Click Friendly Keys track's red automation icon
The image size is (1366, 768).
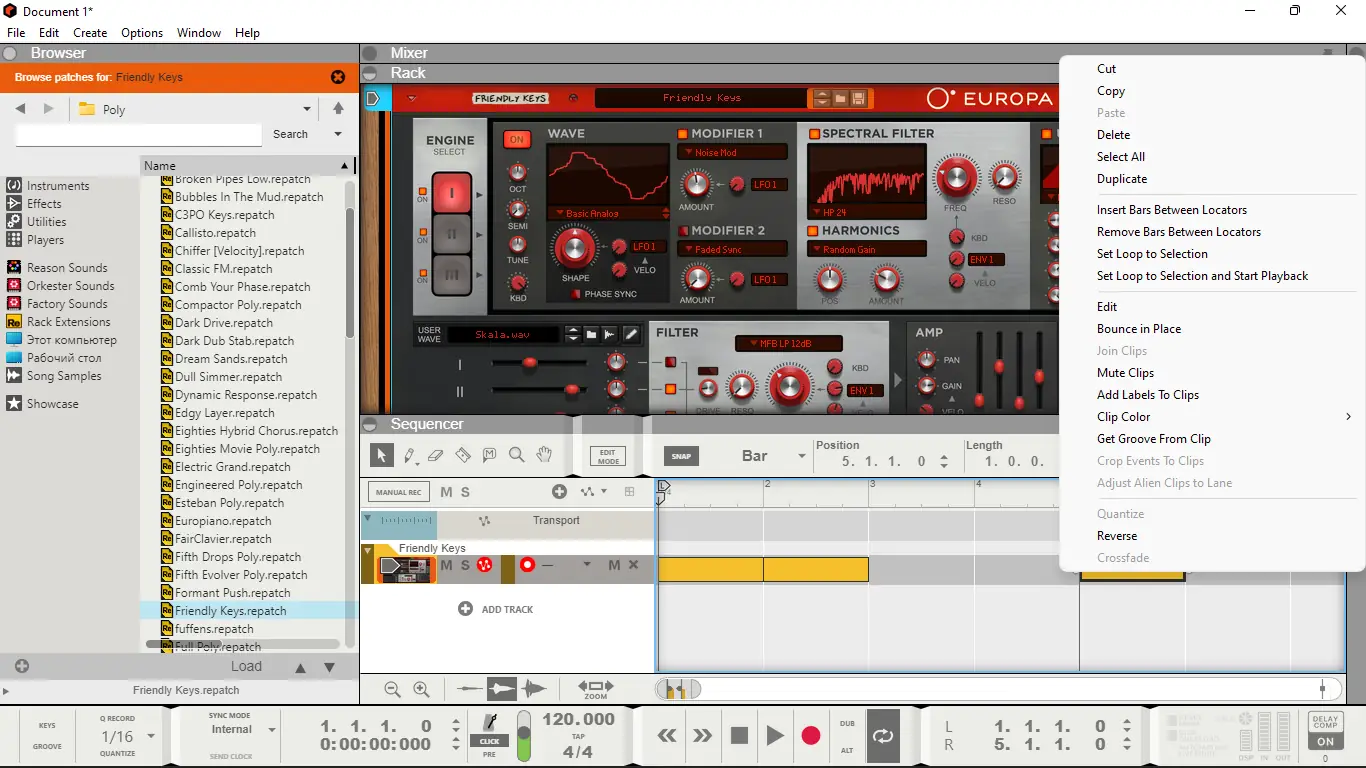click(485, 565)
